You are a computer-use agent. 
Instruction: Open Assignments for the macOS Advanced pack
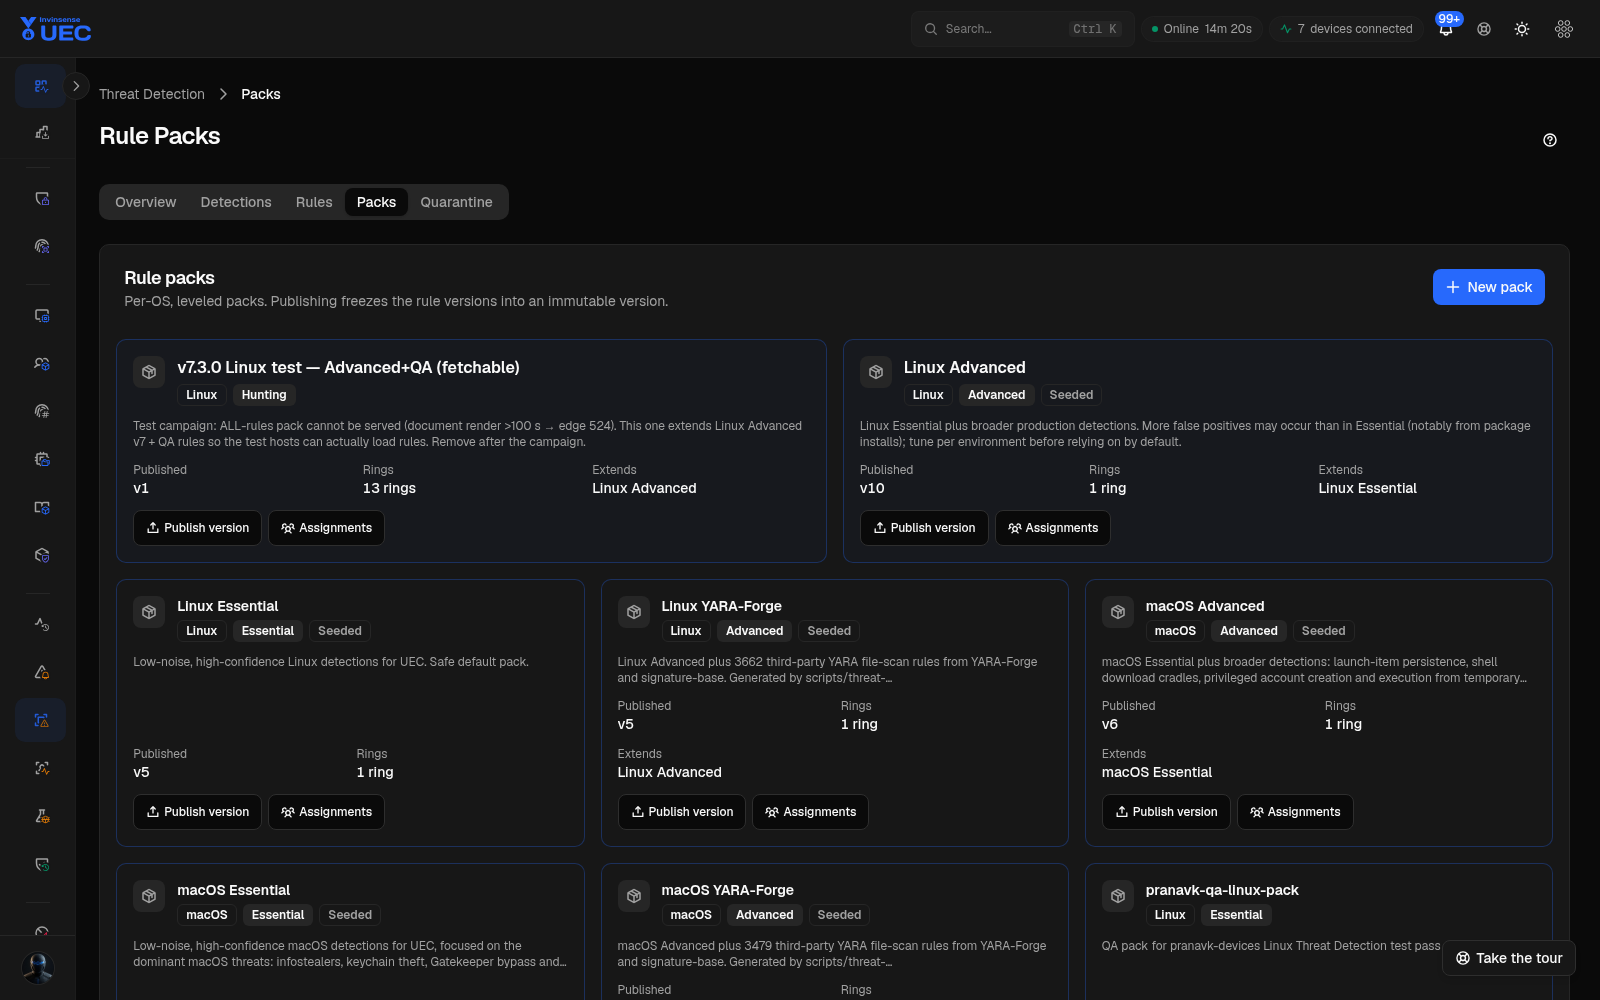point(1295,812)
